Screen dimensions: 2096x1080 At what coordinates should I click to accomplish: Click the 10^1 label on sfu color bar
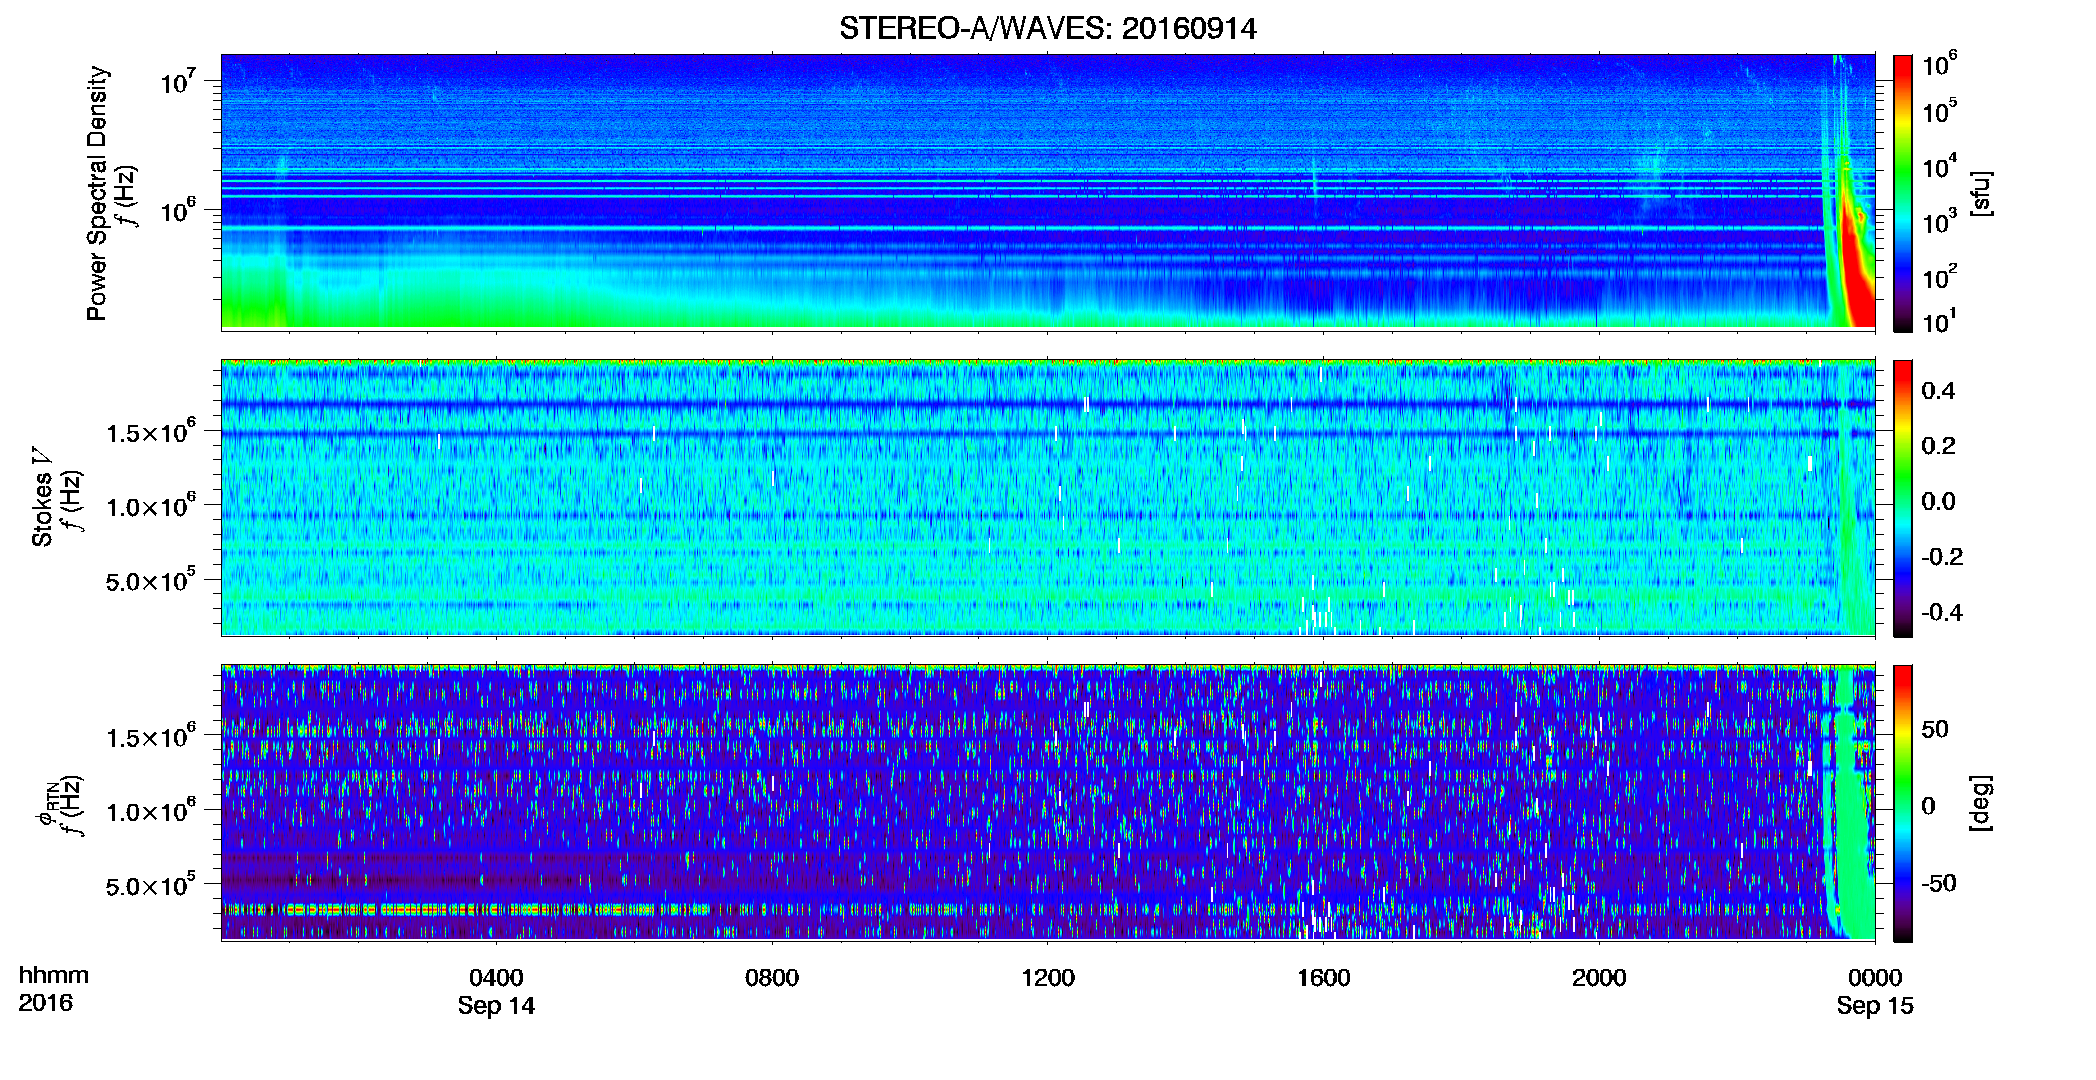pyautogui.click(x=1940, y=321)
